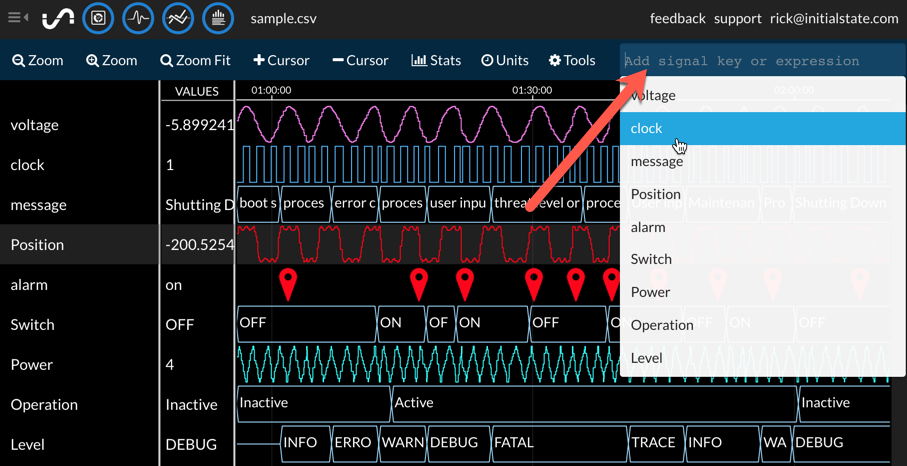Collapse the sidebar with the hamburger icon
This screenshot has height=466, width=907.
pyautogui.click(x=17, y=18)
